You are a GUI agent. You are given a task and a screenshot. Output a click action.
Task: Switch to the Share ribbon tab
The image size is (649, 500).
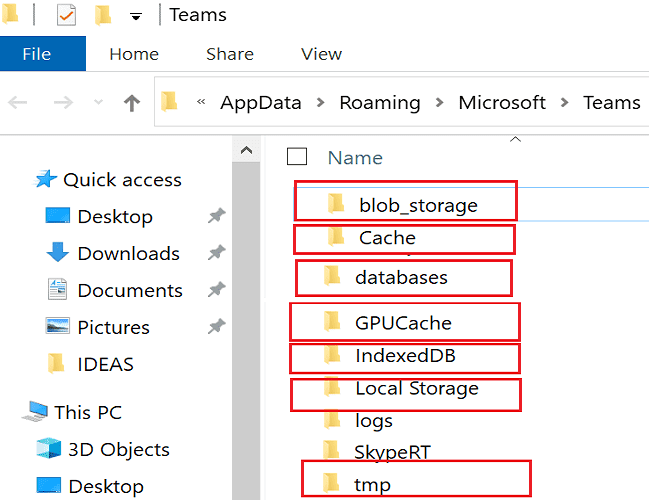tap(230, 54)
